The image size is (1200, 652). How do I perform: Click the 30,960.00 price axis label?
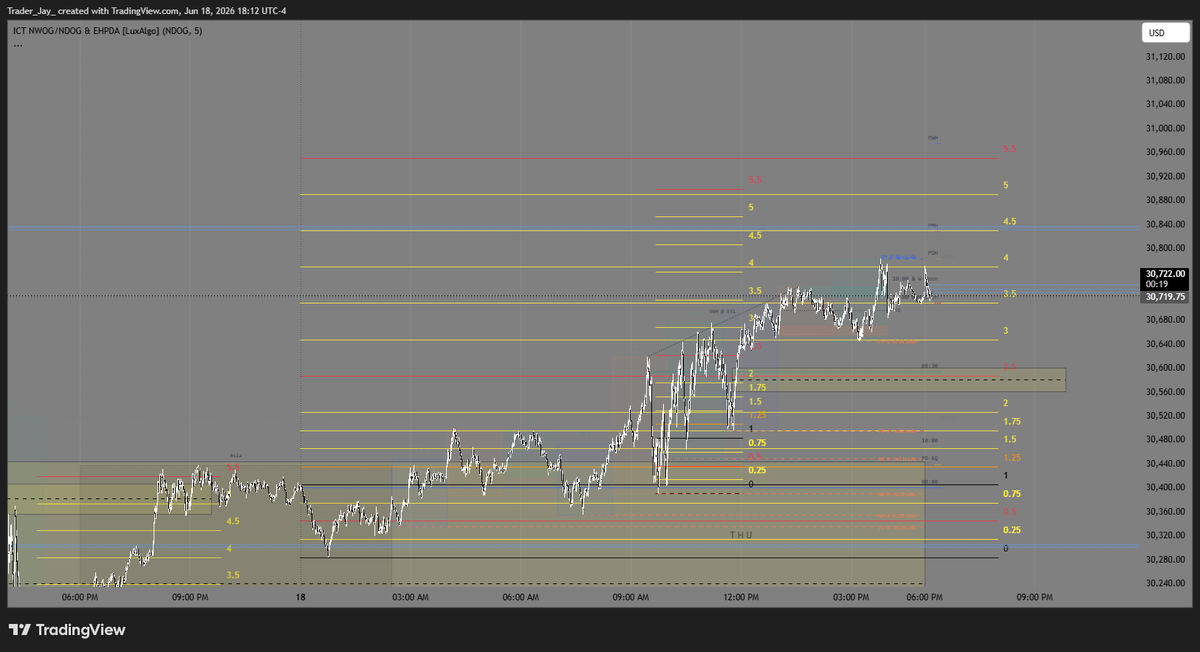tap(1166, 152)
